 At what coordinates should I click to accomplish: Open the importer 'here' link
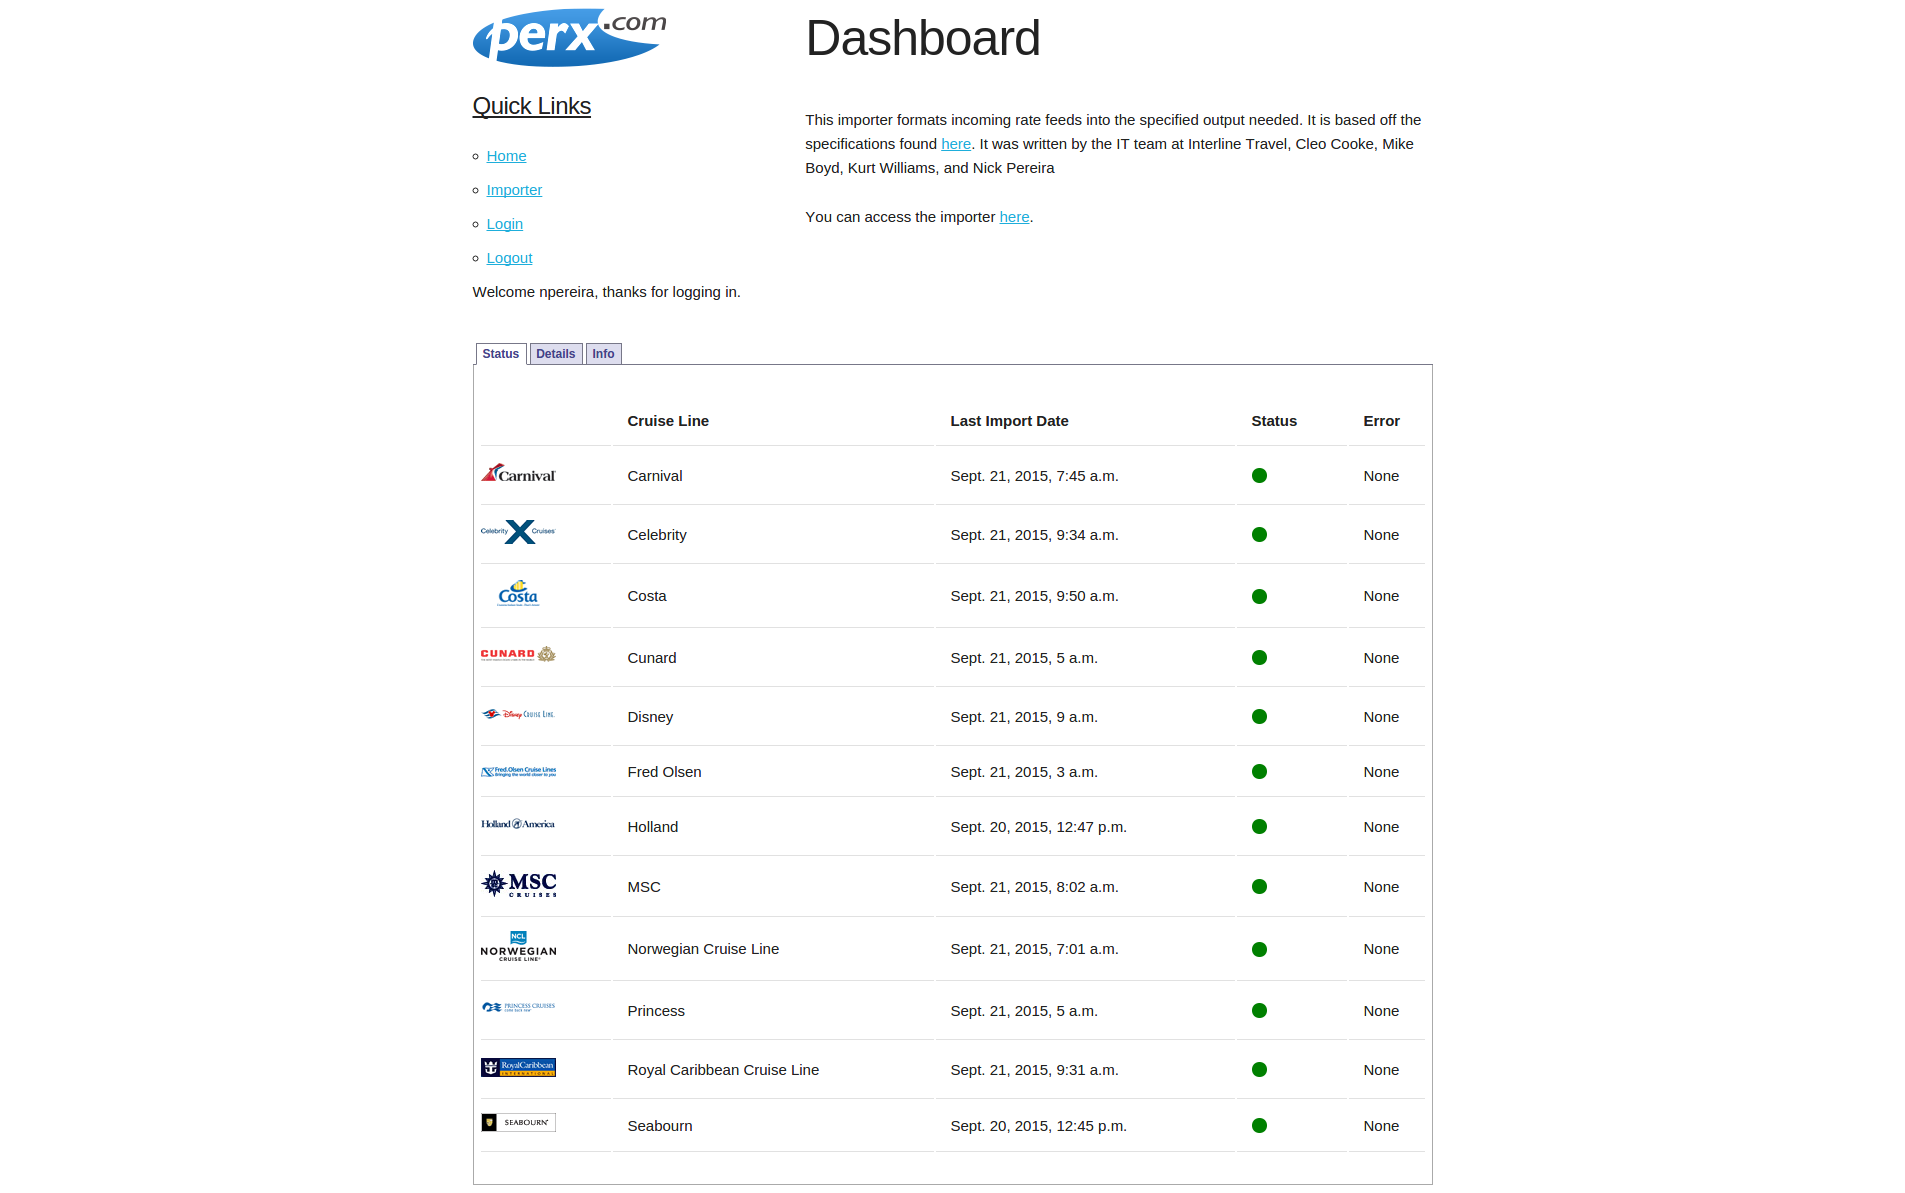[1014, 217]
